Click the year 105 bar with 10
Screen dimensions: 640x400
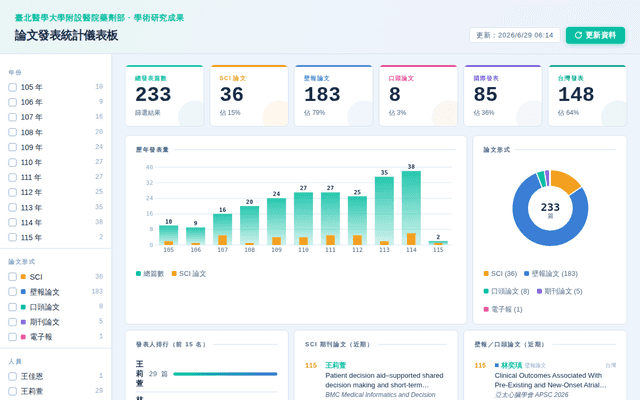click(x=169, y=235)
